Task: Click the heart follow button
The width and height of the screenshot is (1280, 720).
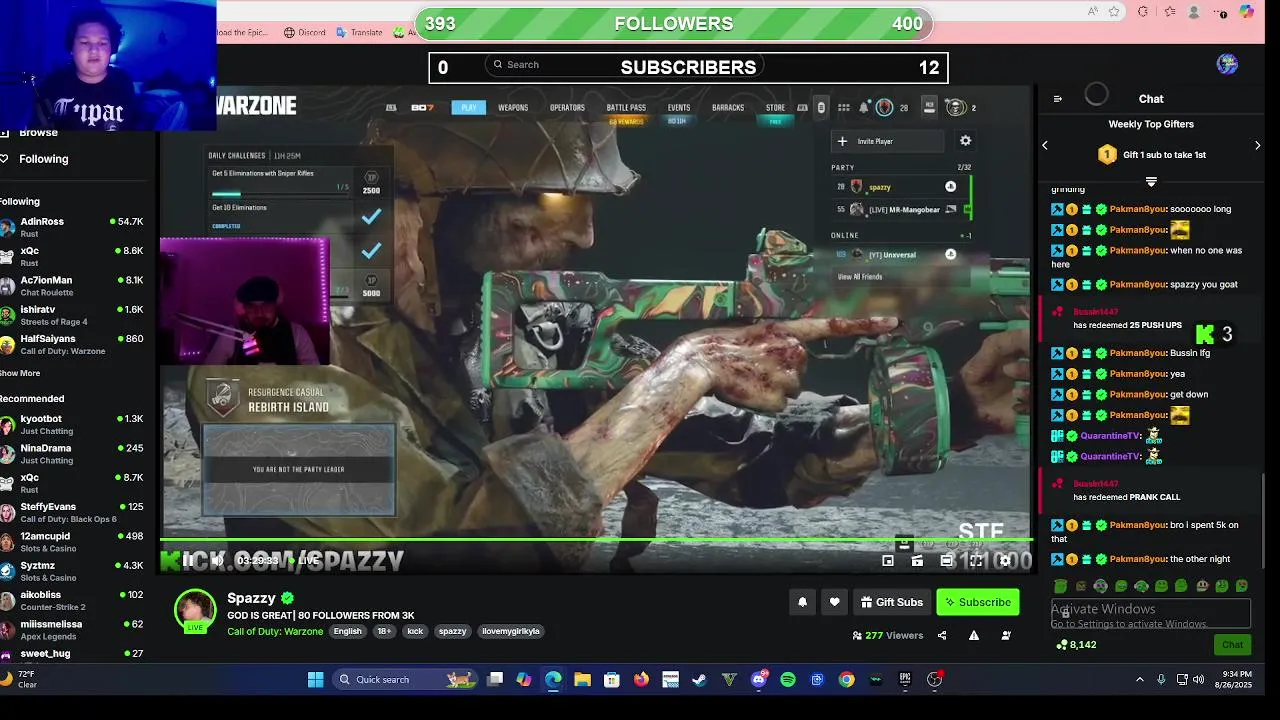Action: pyautogui.click(x=835, y=602)
